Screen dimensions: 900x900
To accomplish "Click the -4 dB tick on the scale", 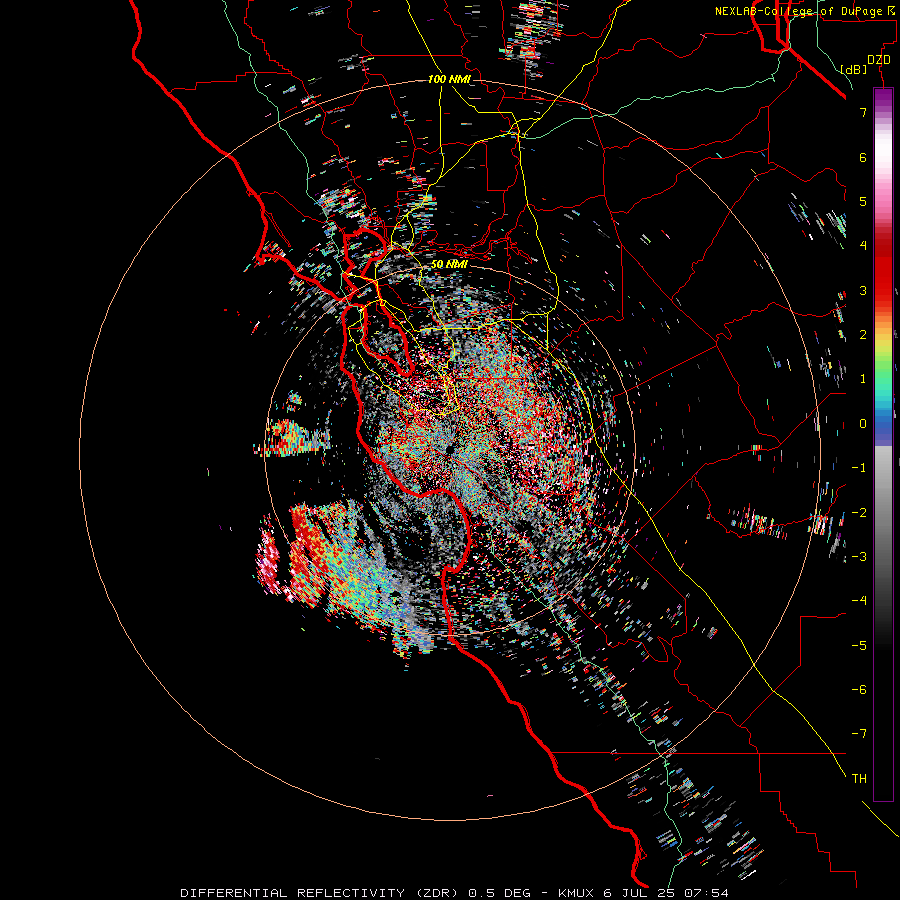I will [859, 601].
